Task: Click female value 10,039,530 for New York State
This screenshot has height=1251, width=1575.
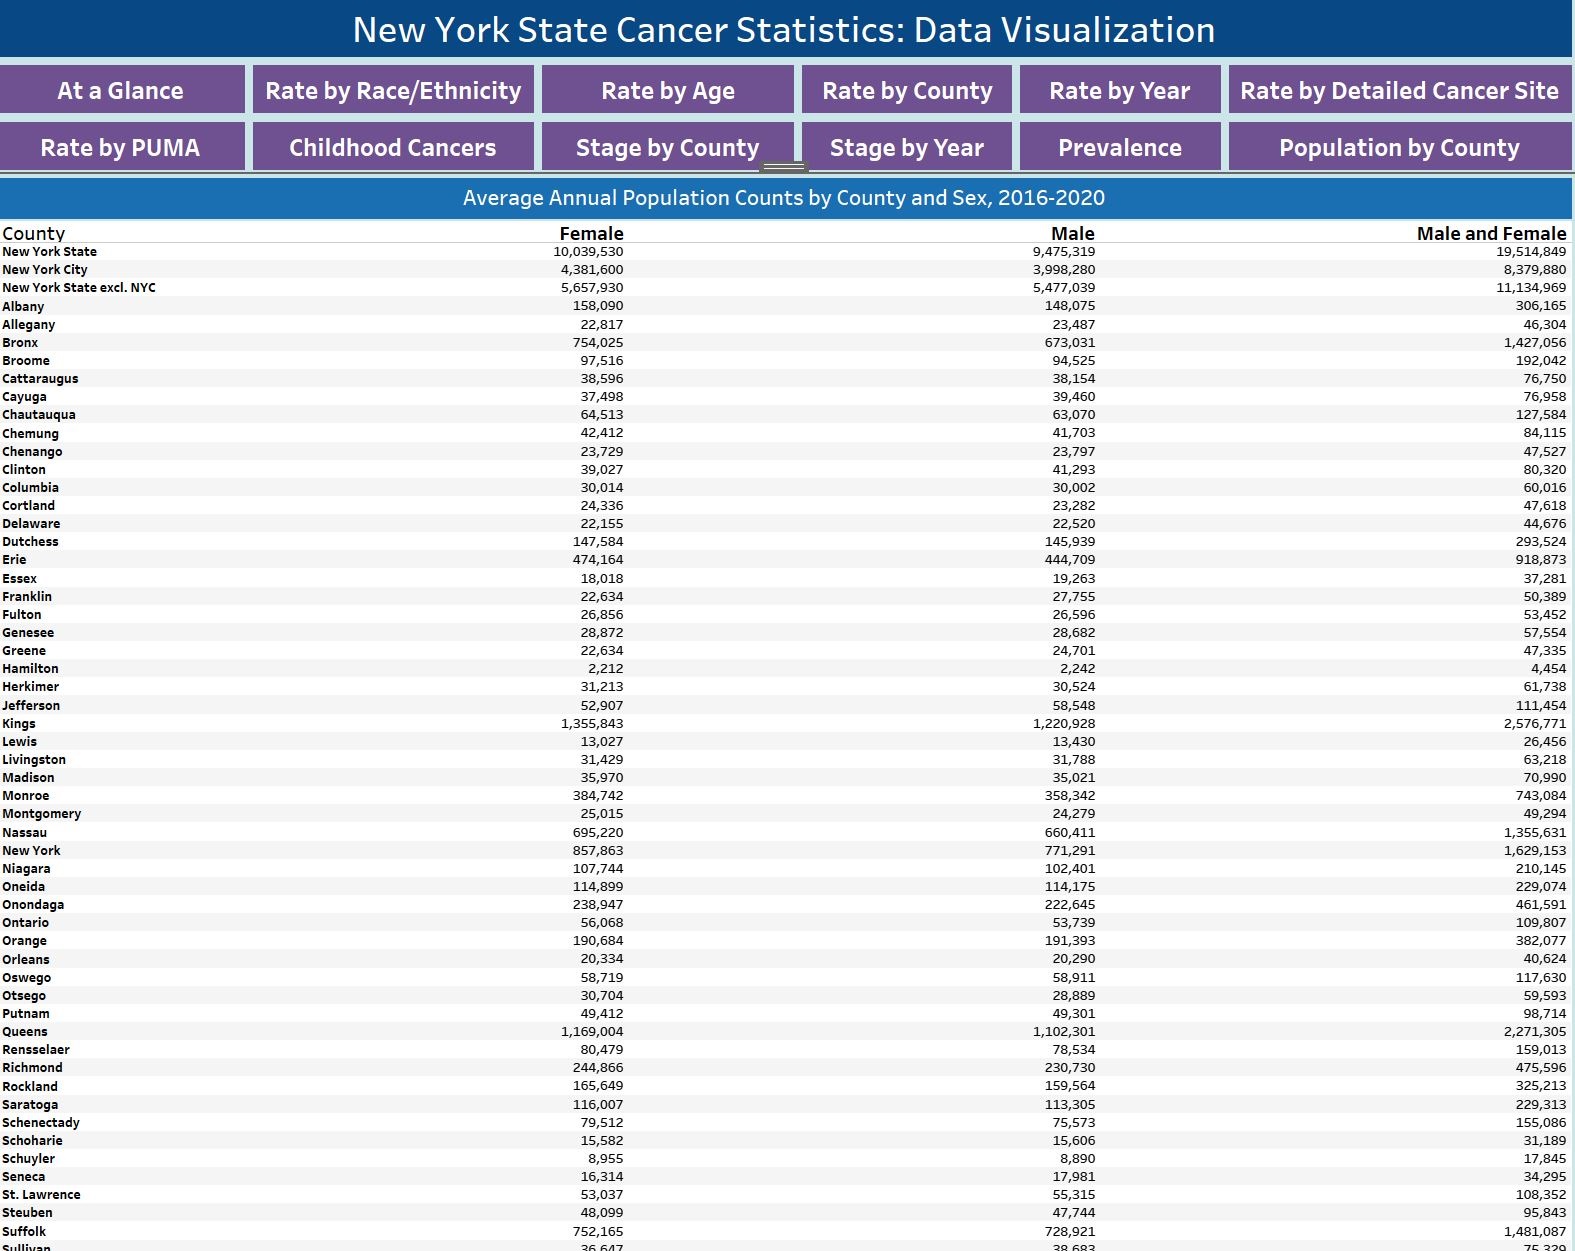Action: pyautogui.click(x=588, y=252)
